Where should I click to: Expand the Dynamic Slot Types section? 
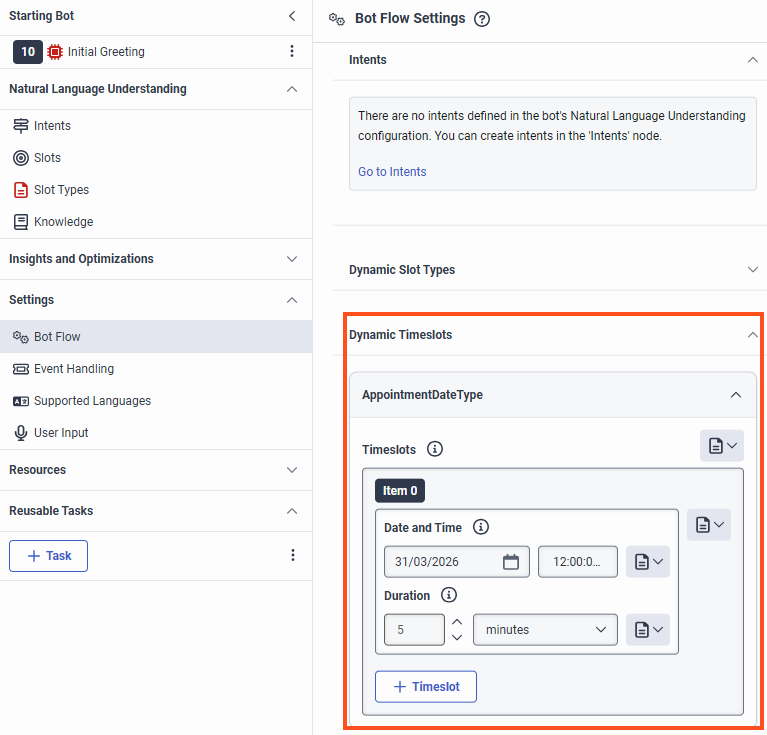pos(752,270)
